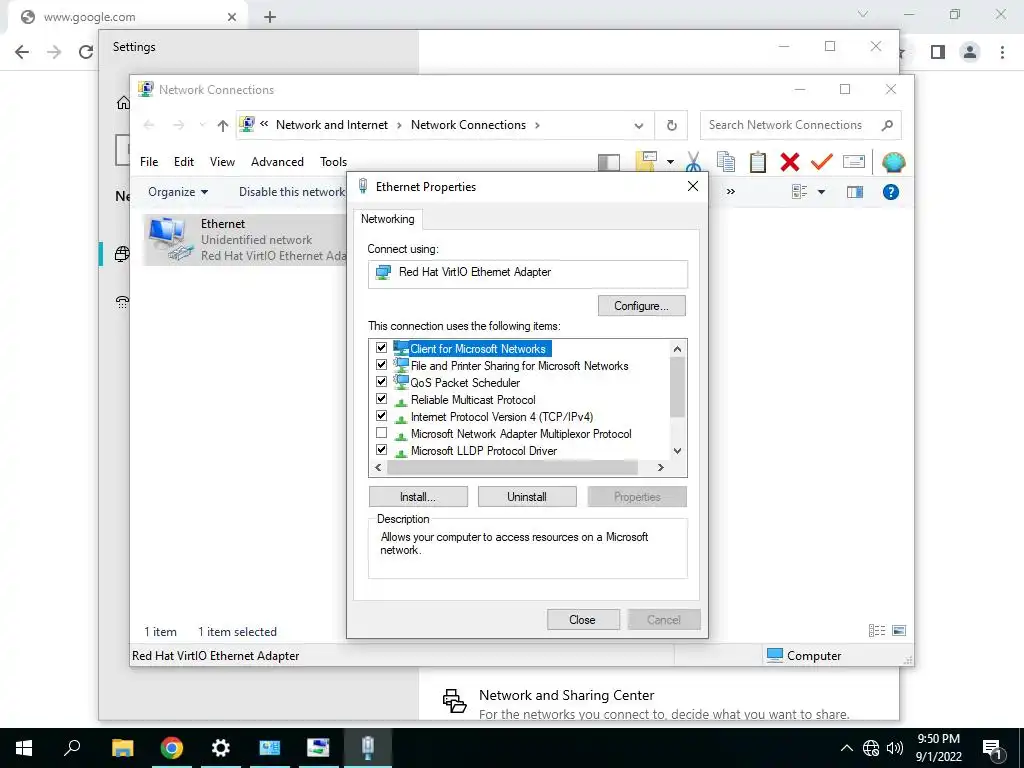Uncheck Reliable Multicast Protocol checkbox
This screenshot has height=768, width=1024.
pyautogui.click(x=381, y=399)
